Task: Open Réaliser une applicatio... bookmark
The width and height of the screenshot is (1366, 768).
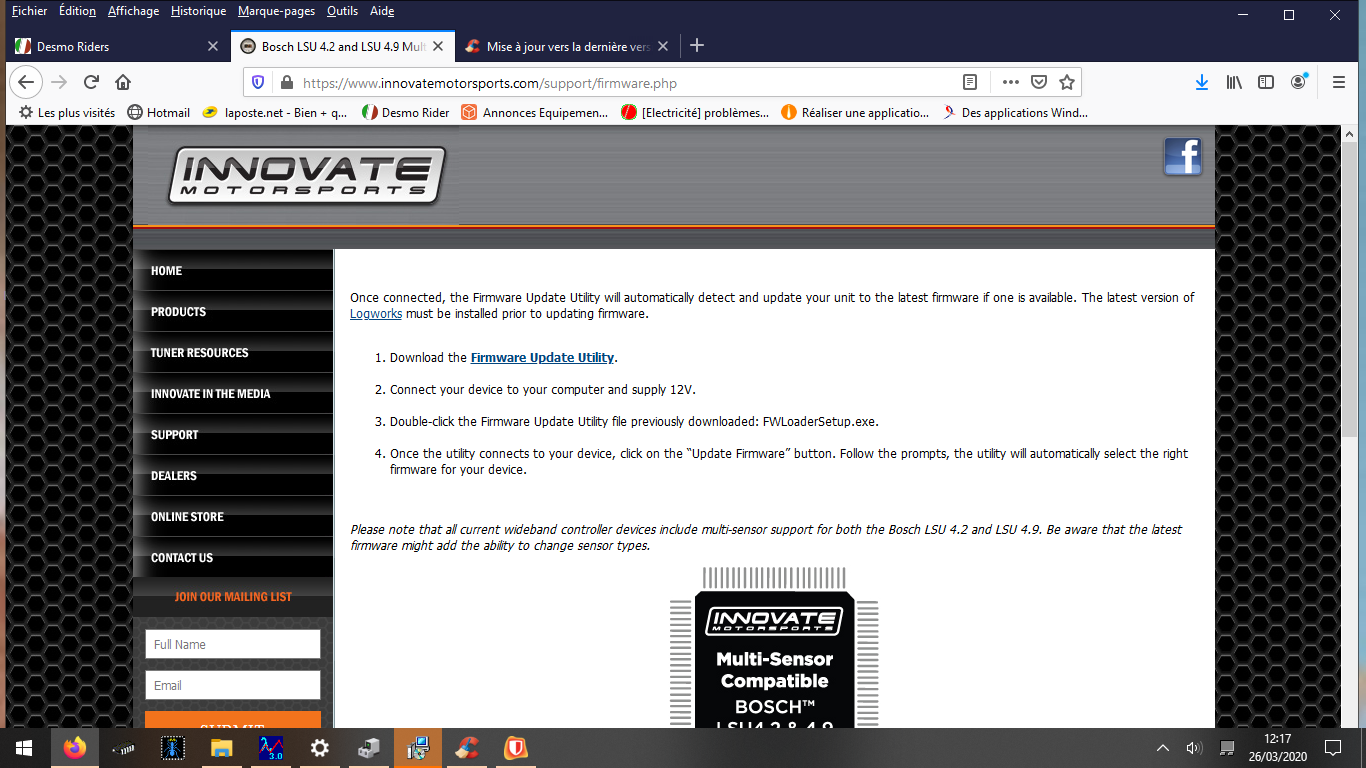Action: (x=855, y=113)
